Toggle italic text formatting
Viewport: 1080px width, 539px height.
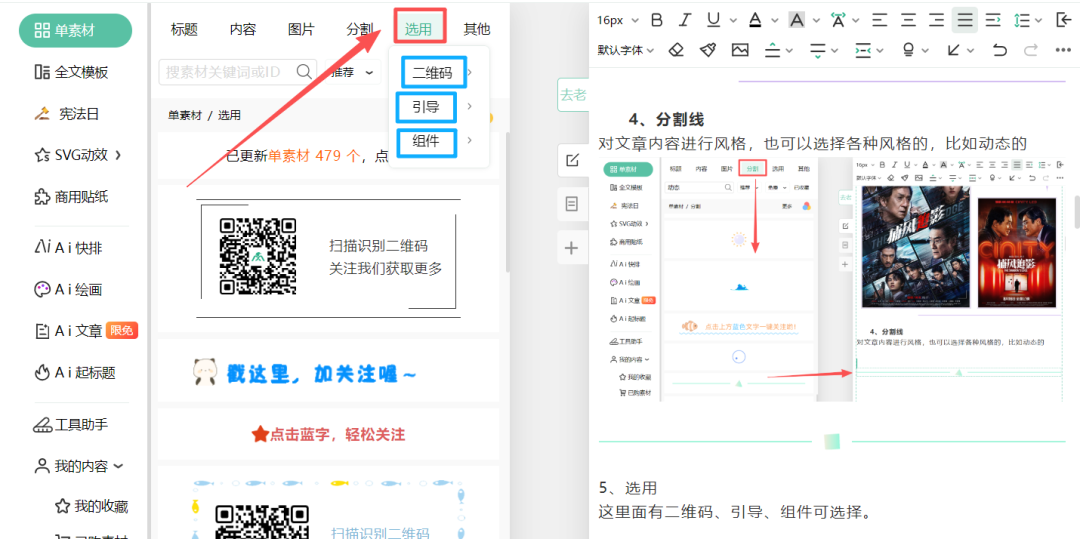[685, 20]
